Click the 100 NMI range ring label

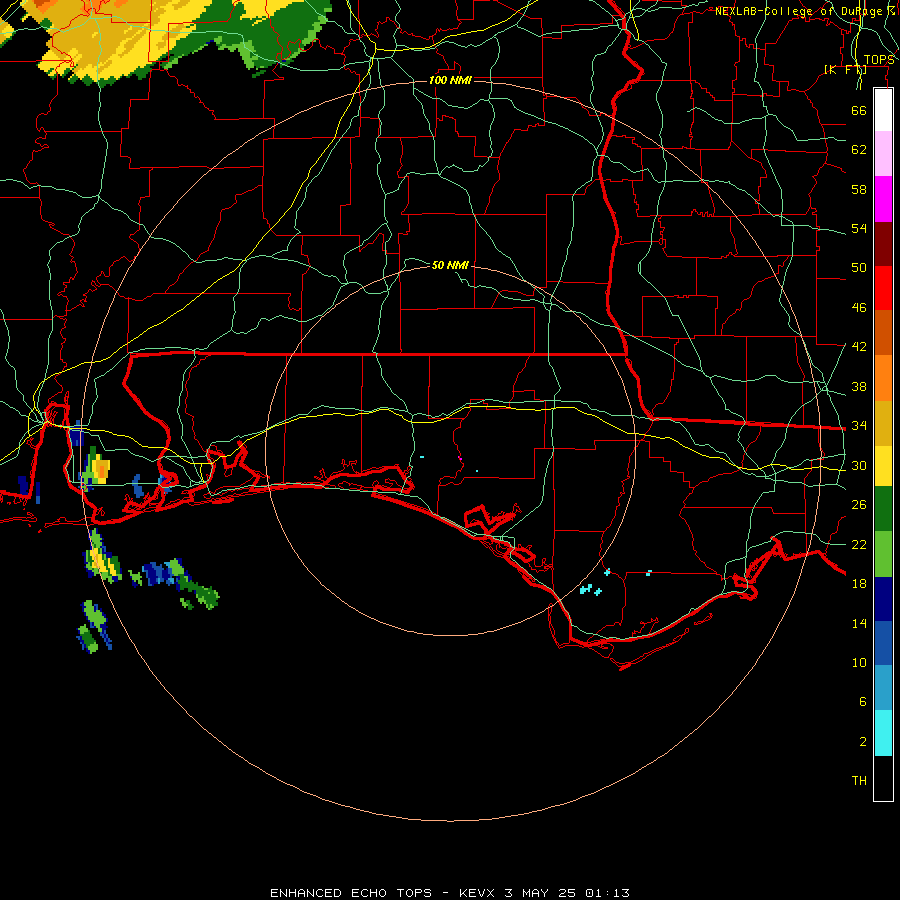450,80
